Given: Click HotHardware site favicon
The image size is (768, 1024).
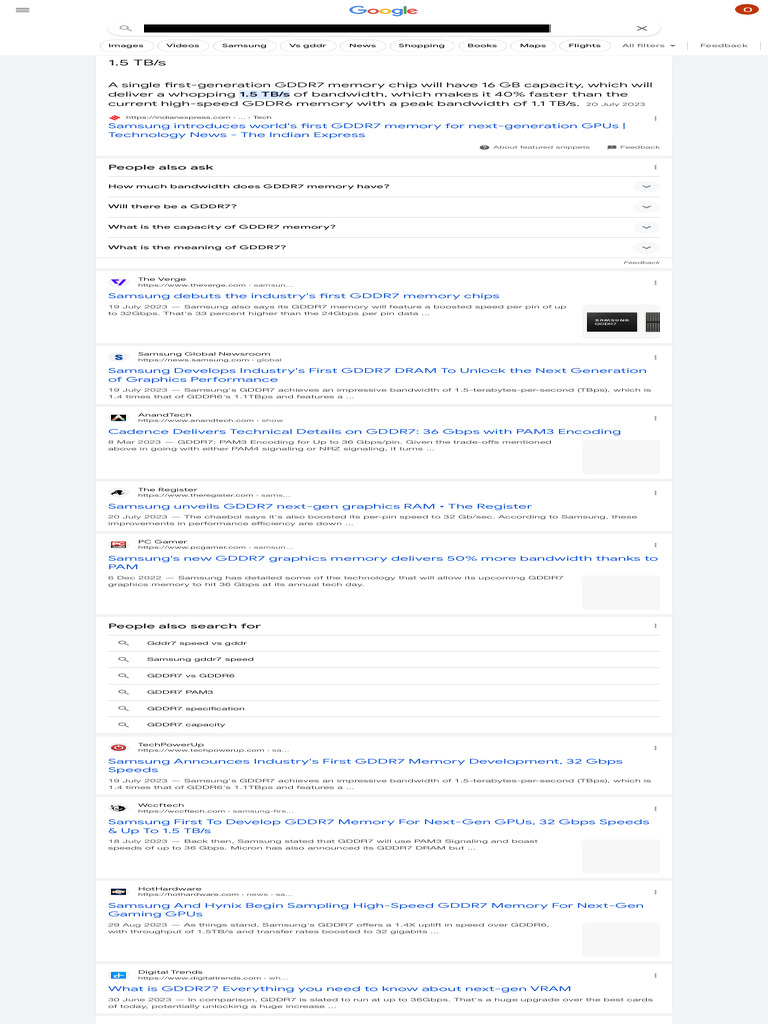Looking at the screenshot, I should [x=118, y=892].
